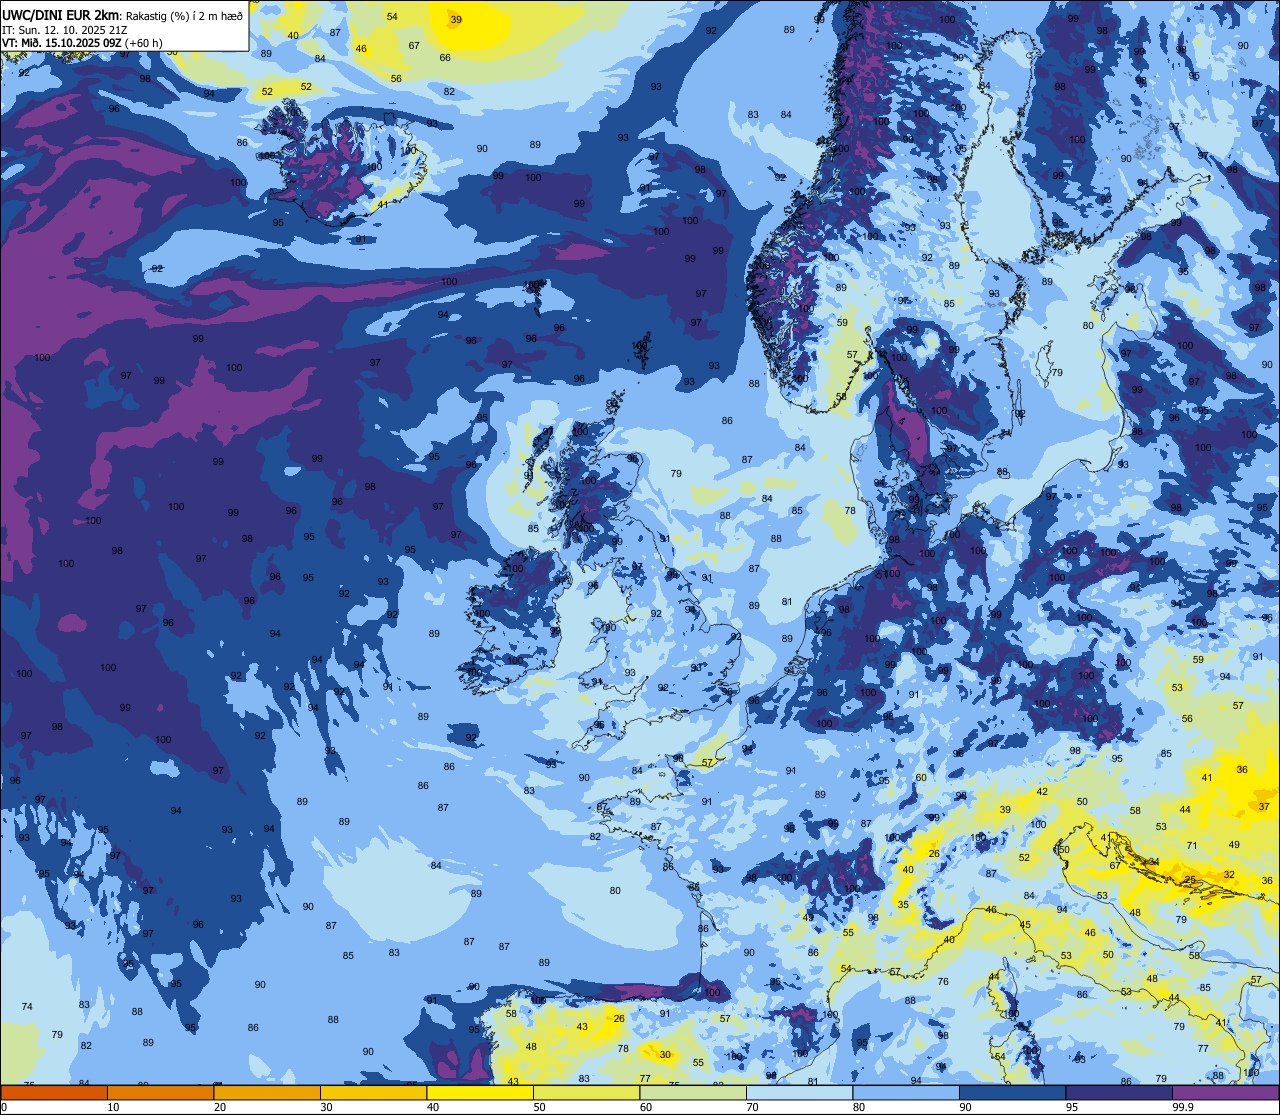Click the purple above-99.9 legend swatch

pyautogui.click(x=1225, y=1092)
